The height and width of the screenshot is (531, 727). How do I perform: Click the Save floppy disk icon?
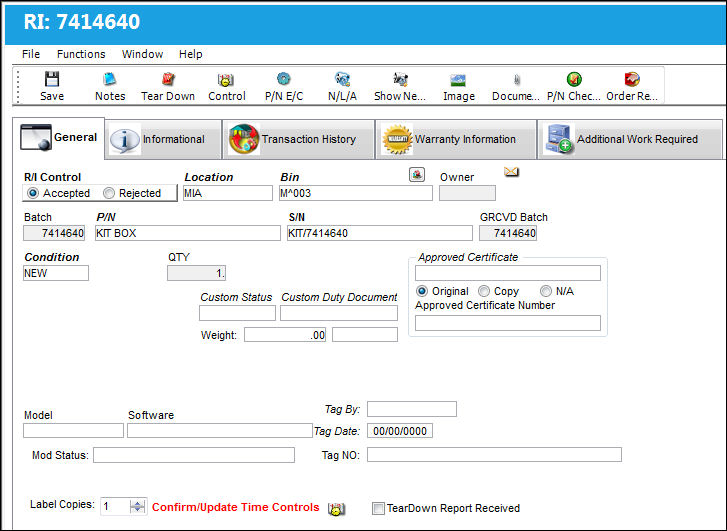point(51,79)
